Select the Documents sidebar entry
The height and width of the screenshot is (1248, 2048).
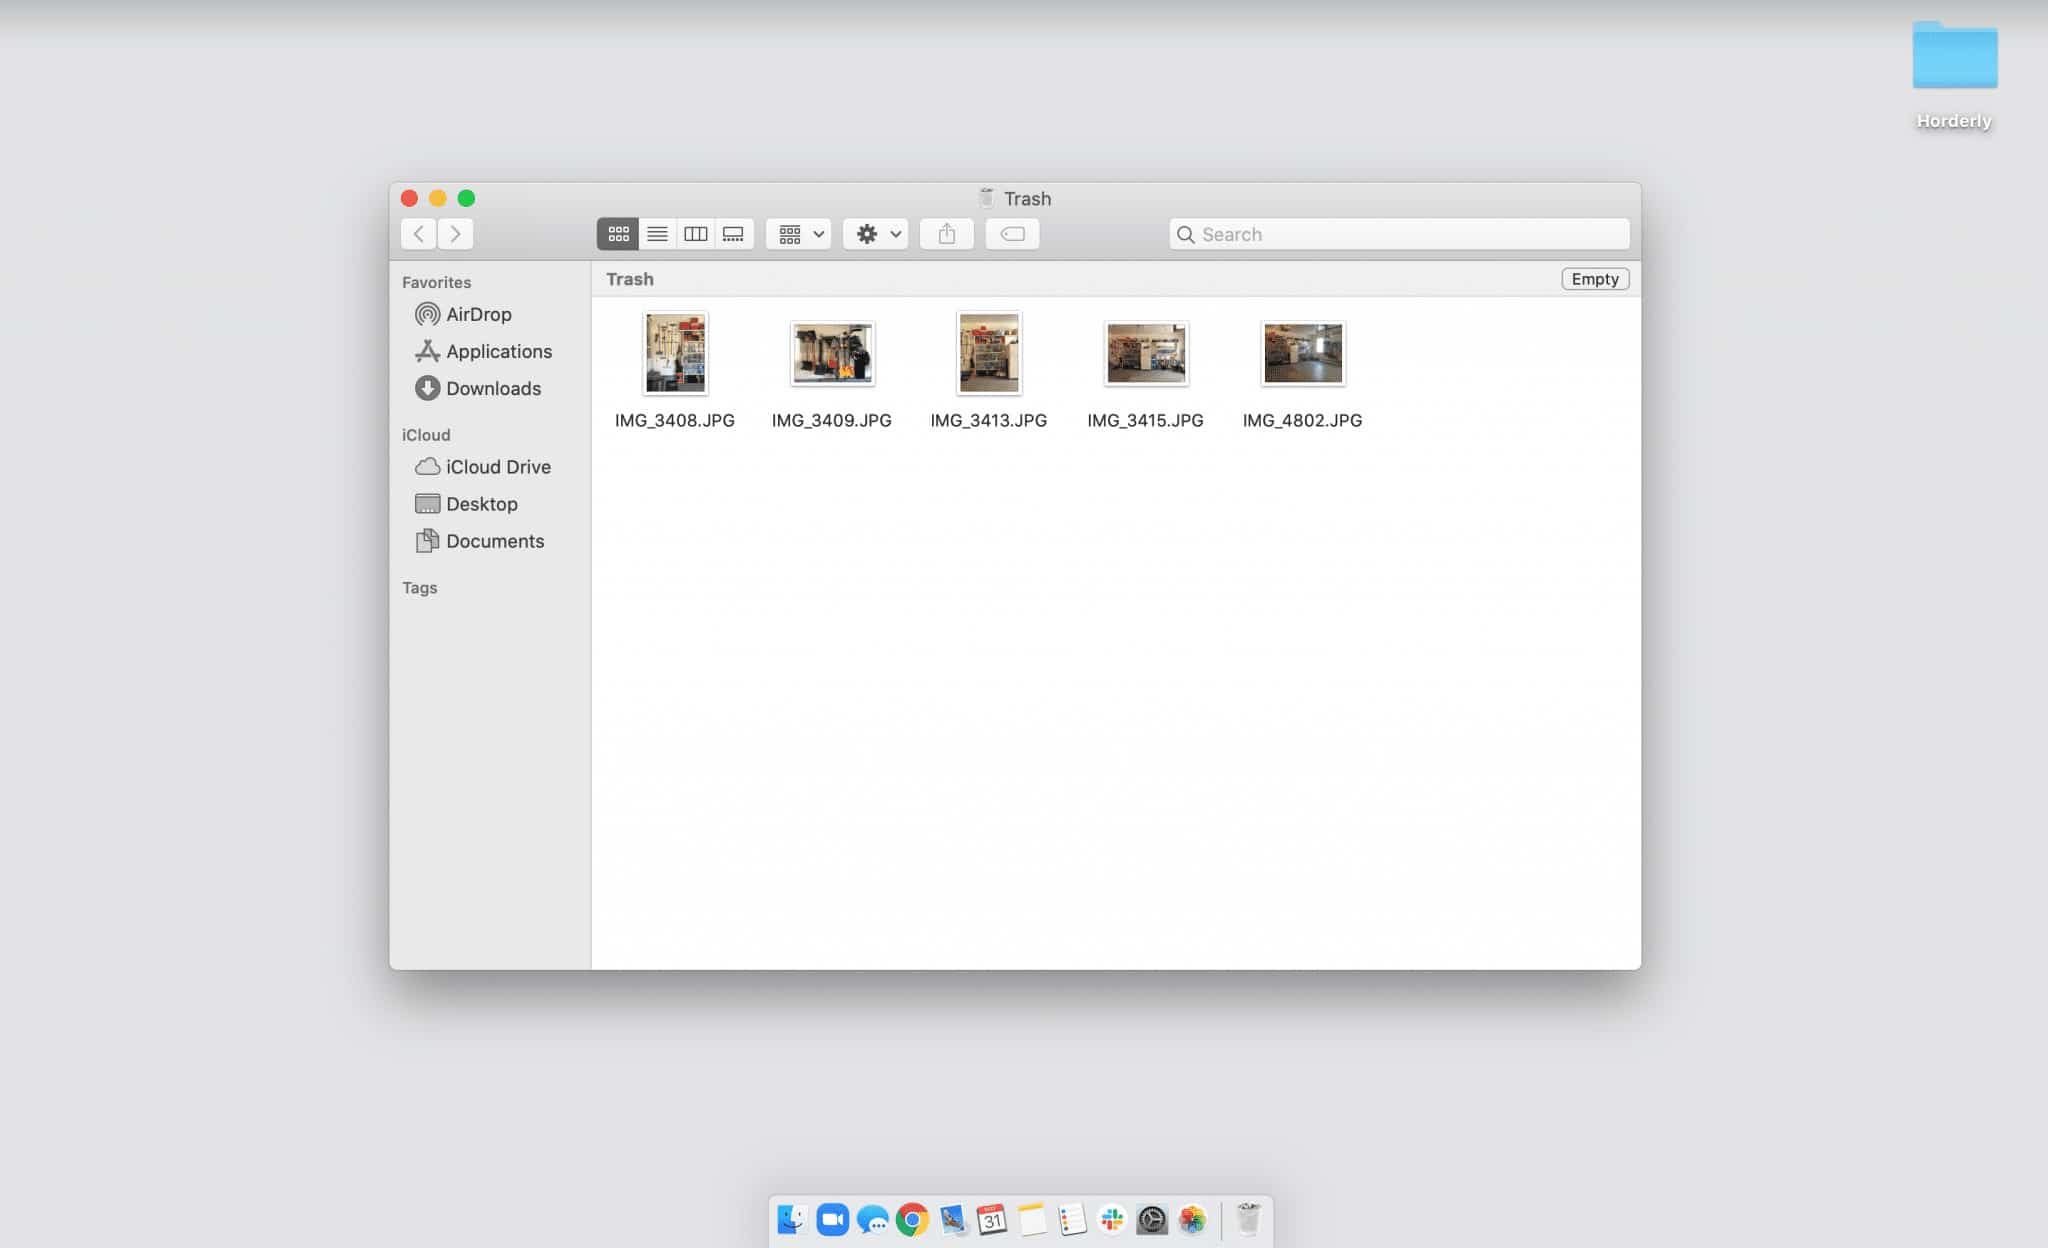point(496,540)
